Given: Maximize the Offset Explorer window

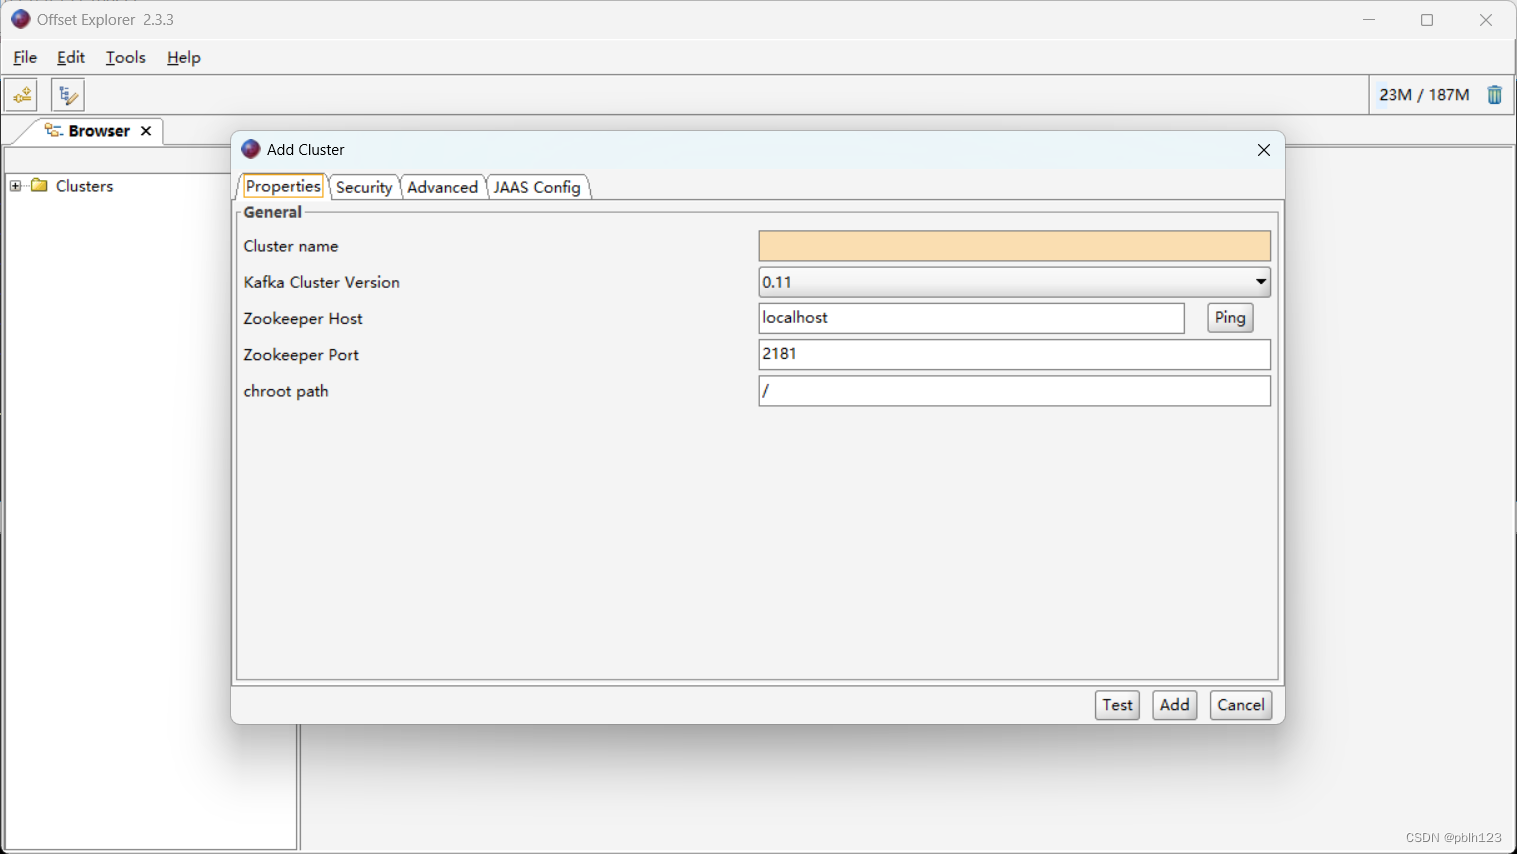Looking at the screenshot, I should coord(1427,20).
